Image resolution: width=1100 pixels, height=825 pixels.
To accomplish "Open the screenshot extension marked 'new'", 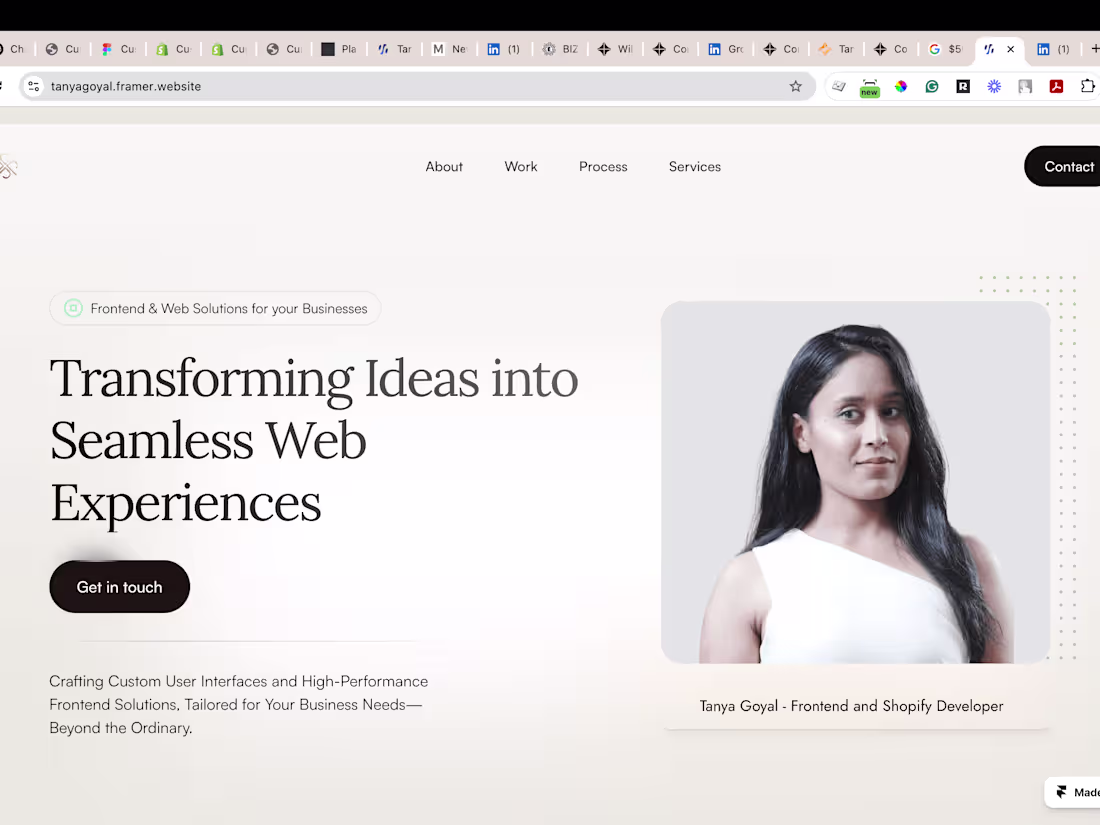I will tap(869, 87).
